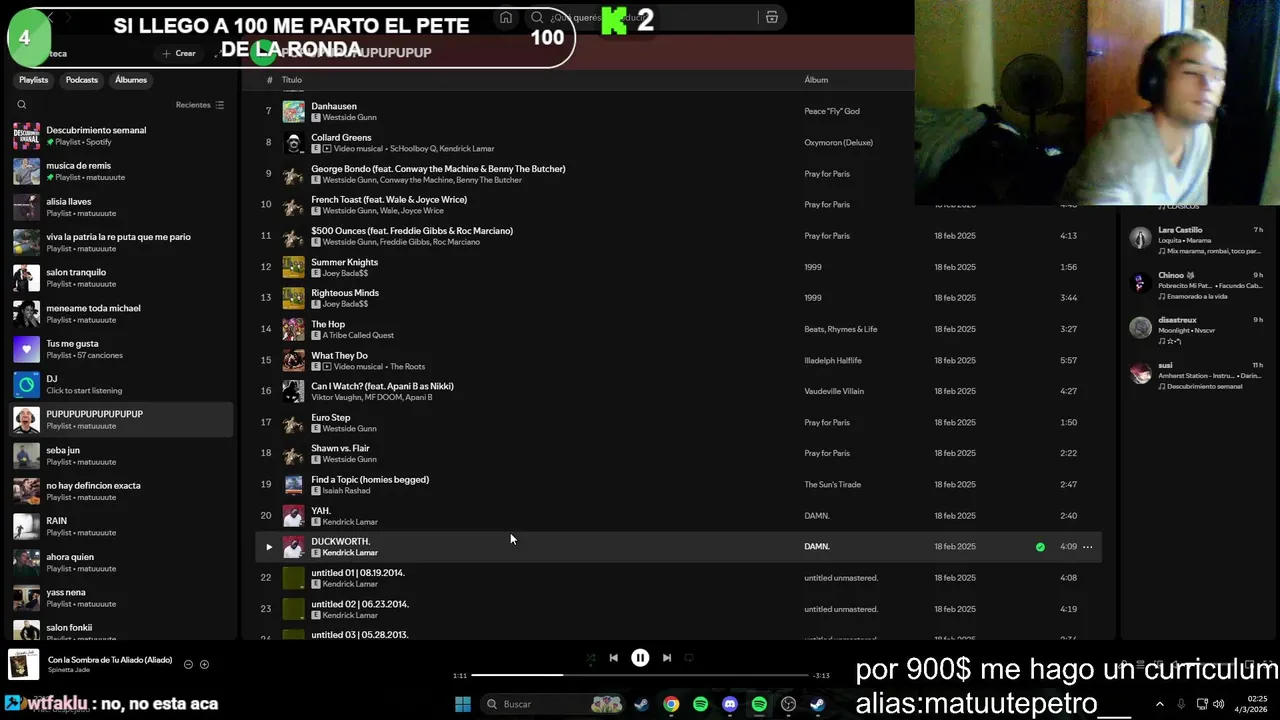Screen dimensions: 1280x720
Task: Open OBS Studio from the taskbar
Action: point(788,704)
